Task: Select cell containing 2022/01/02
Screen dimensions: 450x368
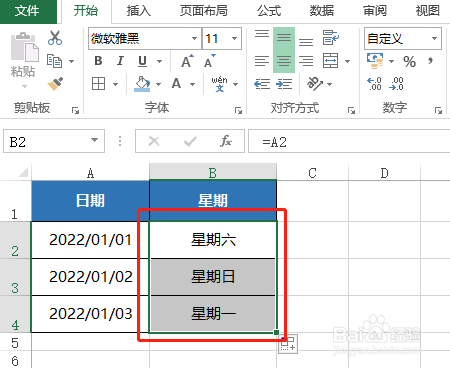Action: click(90, 277)
